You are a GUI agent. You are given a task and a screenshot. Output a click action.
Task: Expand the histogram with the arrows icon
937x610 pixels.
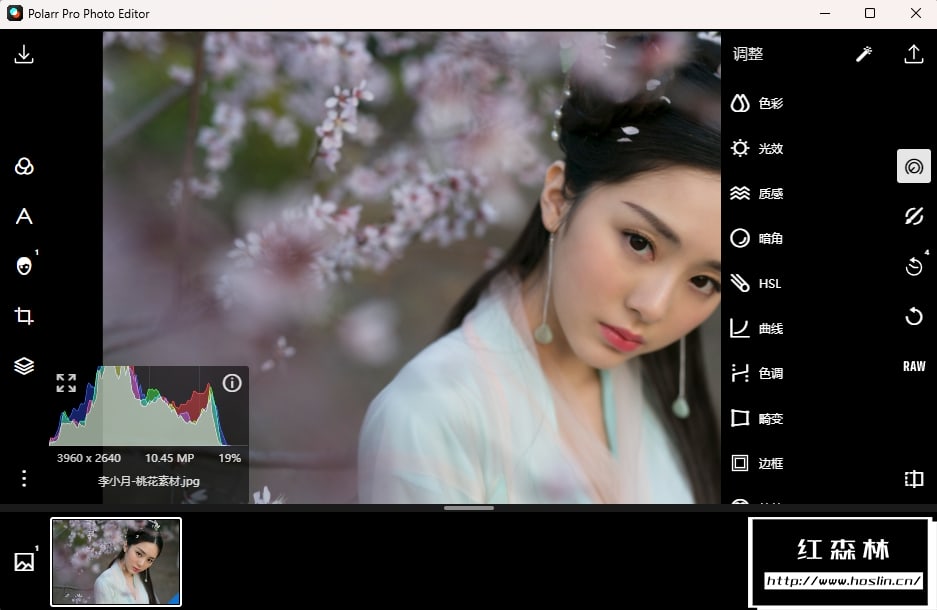click(x=66, y=383)
